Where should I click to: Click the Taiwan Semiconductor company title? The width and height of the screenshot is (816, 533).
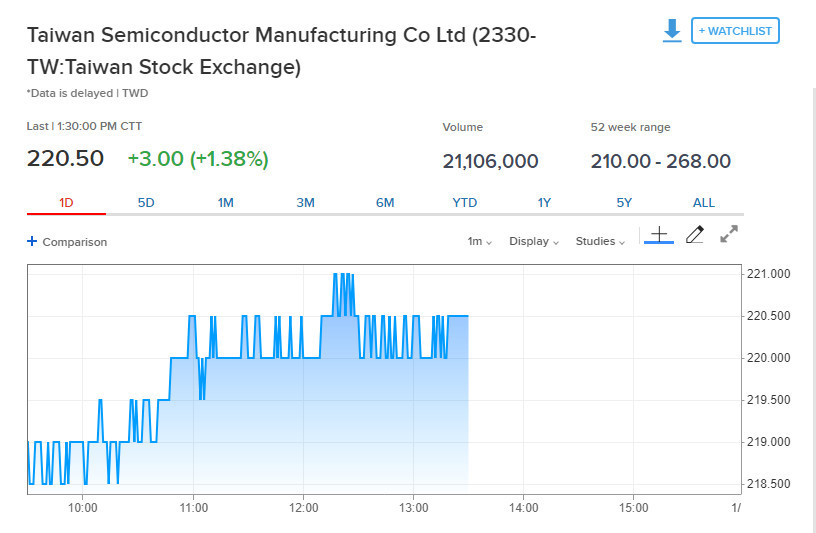coord(282,51)
